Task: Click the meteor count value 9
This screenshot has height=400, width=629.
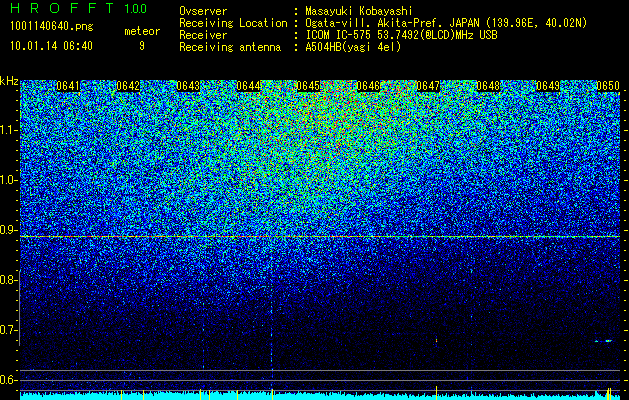Action: [x=142, y=46]
